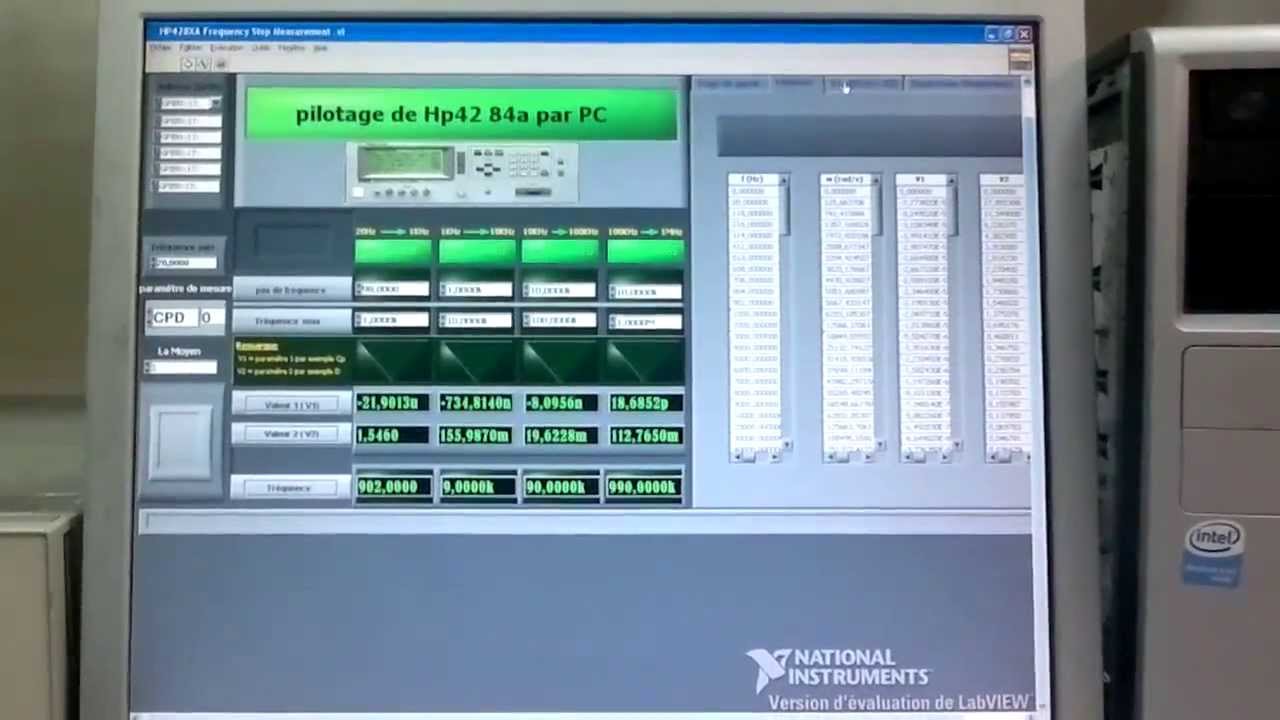1280x720 pixels.
Task: Click the f (Hz) column vertical scrollbar
Action: coord(784,312)
